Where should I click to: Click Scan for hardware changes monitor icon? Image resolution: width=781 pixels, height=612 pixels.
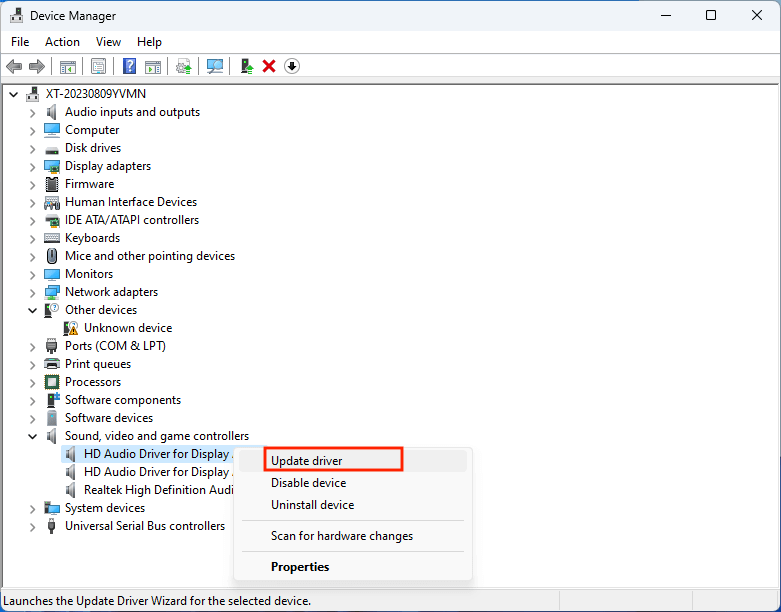[214, 66]
